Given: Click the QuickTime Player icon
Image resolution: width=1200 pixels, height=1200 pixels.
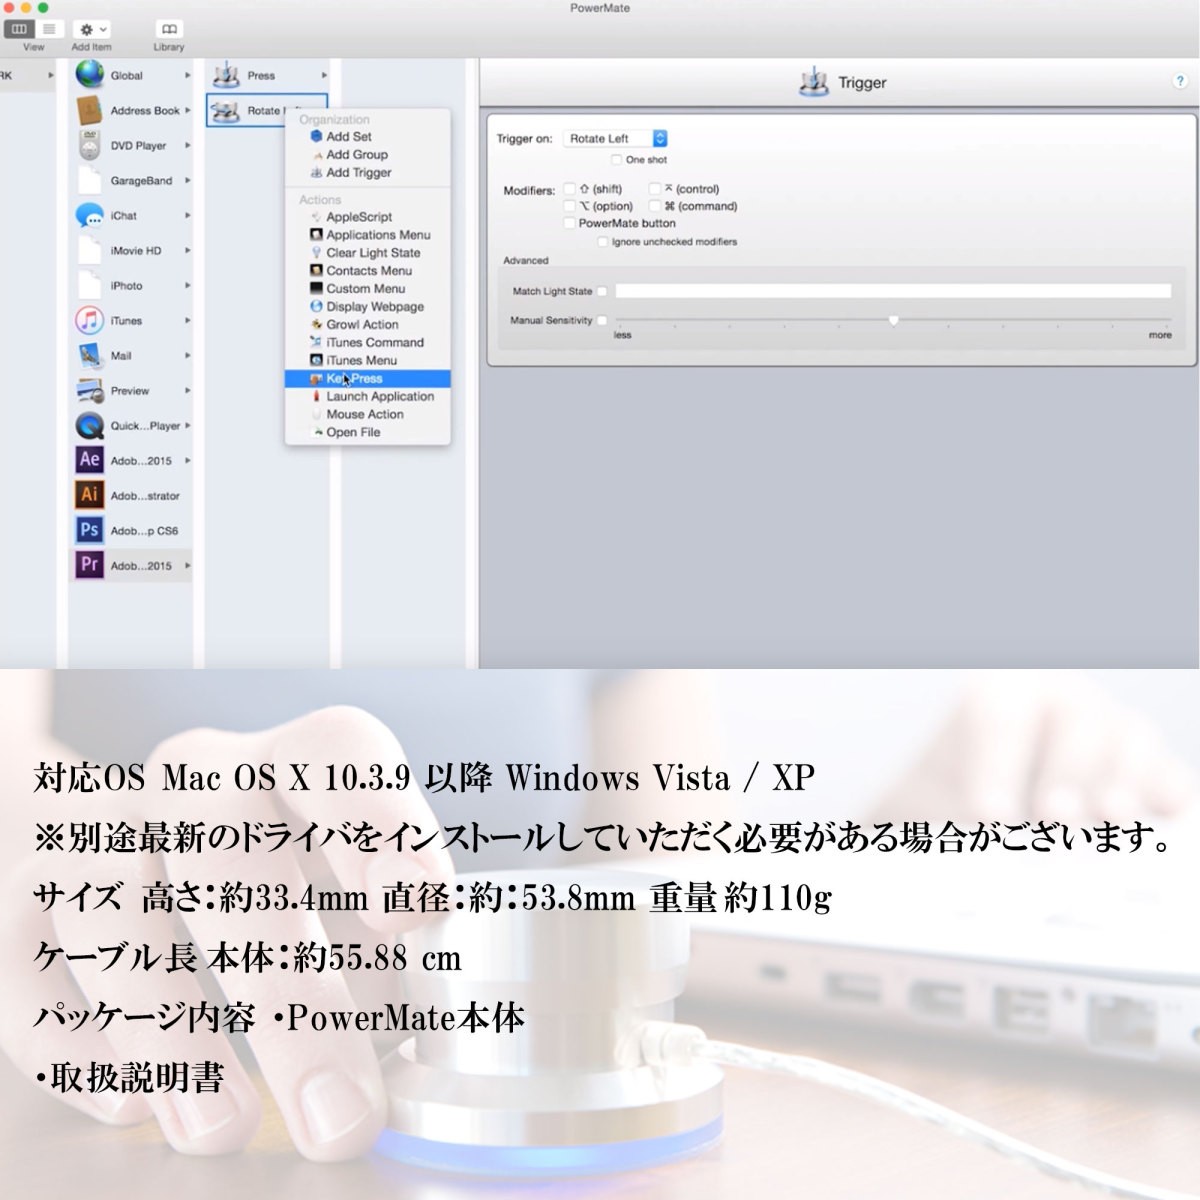Looking at the screenshot, I should tap(90, 426).
